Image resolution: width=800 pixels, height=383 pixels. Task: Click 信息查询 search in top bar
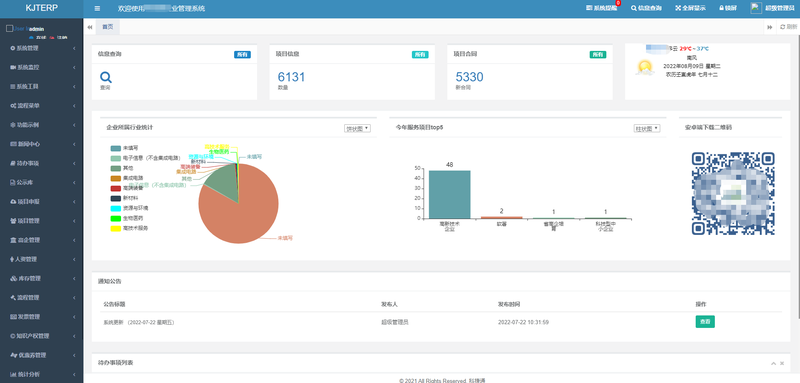coord(646,8)
